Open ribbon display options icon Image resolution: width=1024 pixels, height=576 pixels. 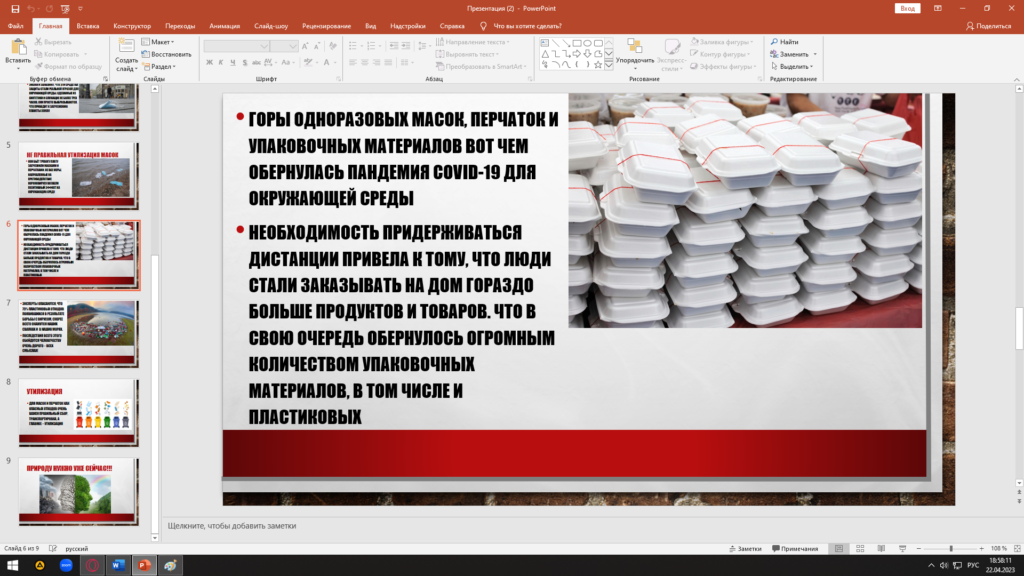[x=938, y=8]
